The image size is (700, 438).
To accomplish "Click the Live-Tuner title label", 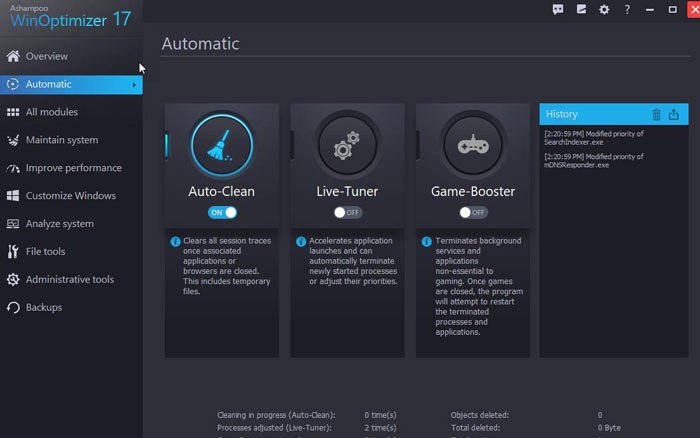I will pos(347,192).
